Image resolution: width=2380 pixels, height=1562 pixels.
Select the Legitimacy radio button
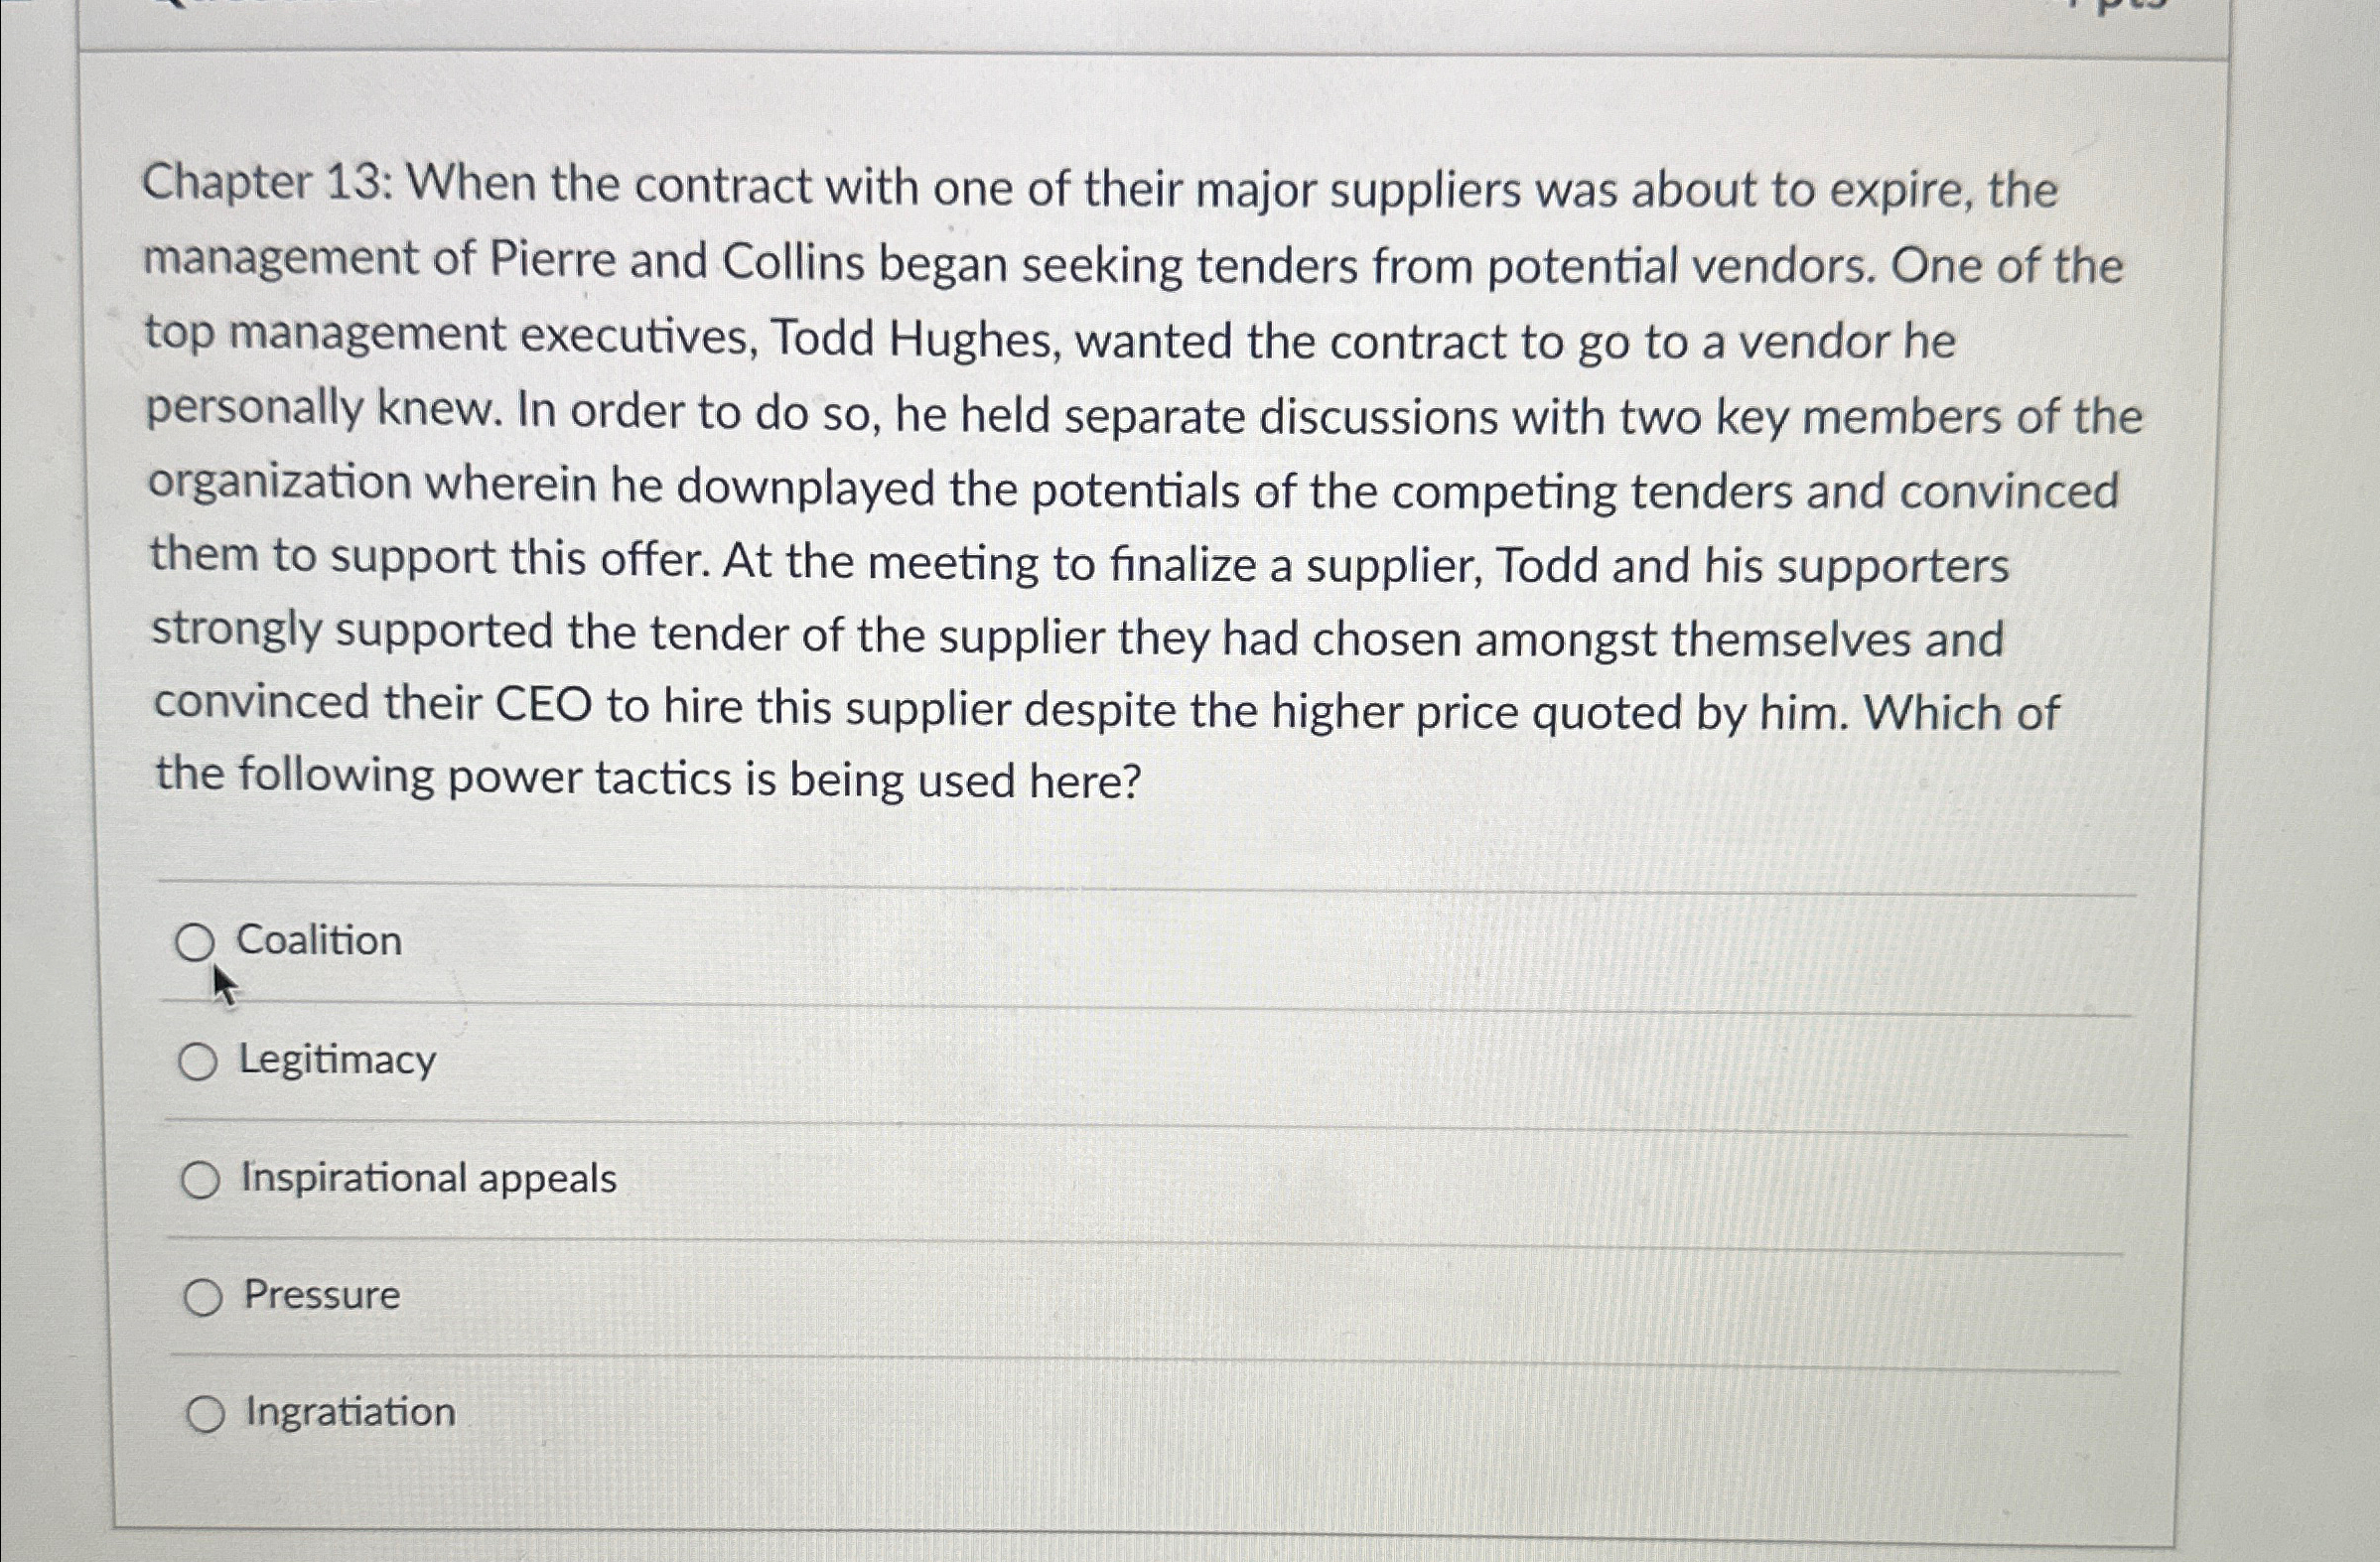pyautogui.click(x=198, y=1061)
